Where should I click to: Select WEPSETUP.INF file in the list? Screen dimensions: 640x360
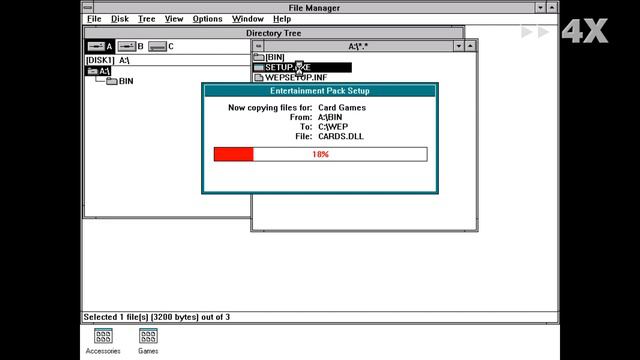click(x=291, y=77)
